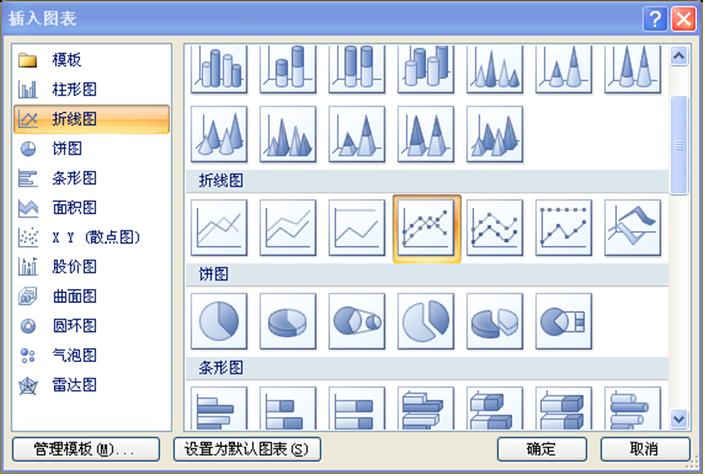
Task: Select the 雷达图 category
Action: pos(92,385)
